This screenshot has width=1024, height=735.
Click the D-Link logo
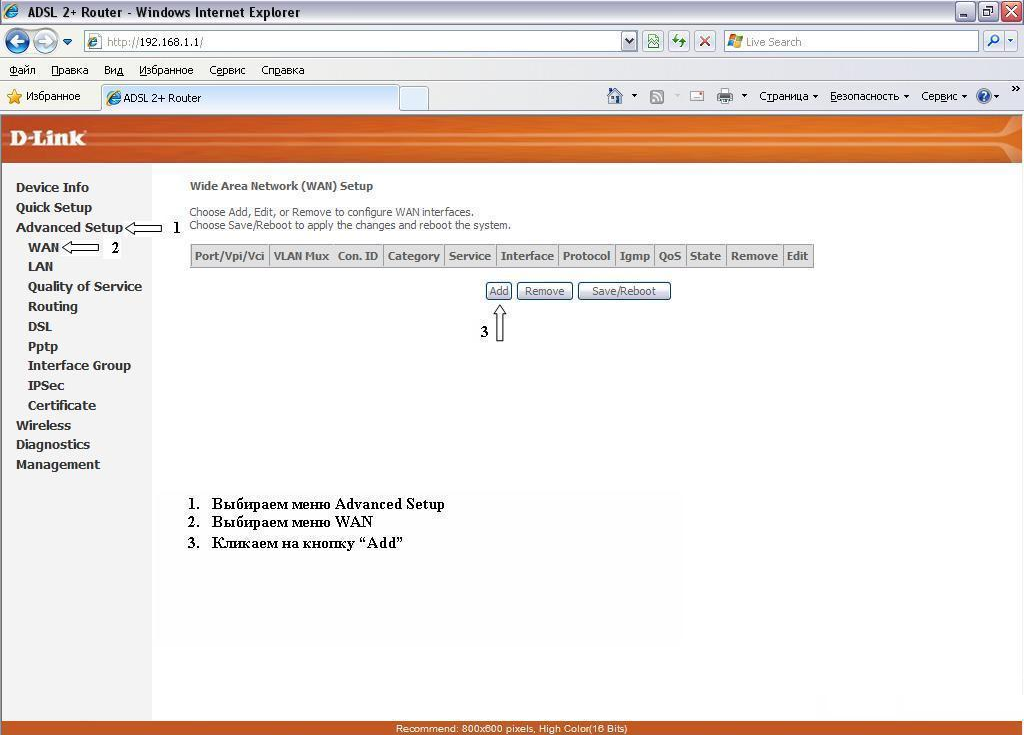click(x=48, y=138)
